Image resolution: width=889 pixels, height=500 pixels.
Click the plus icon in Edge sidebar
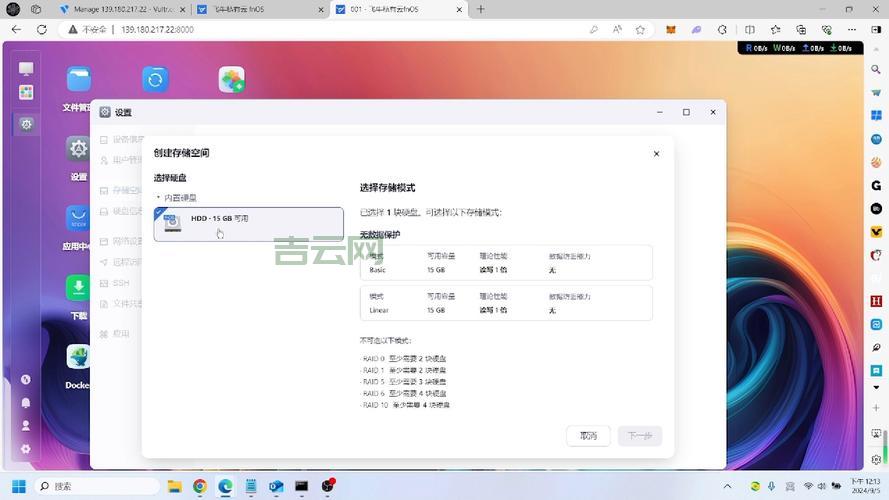876,408
